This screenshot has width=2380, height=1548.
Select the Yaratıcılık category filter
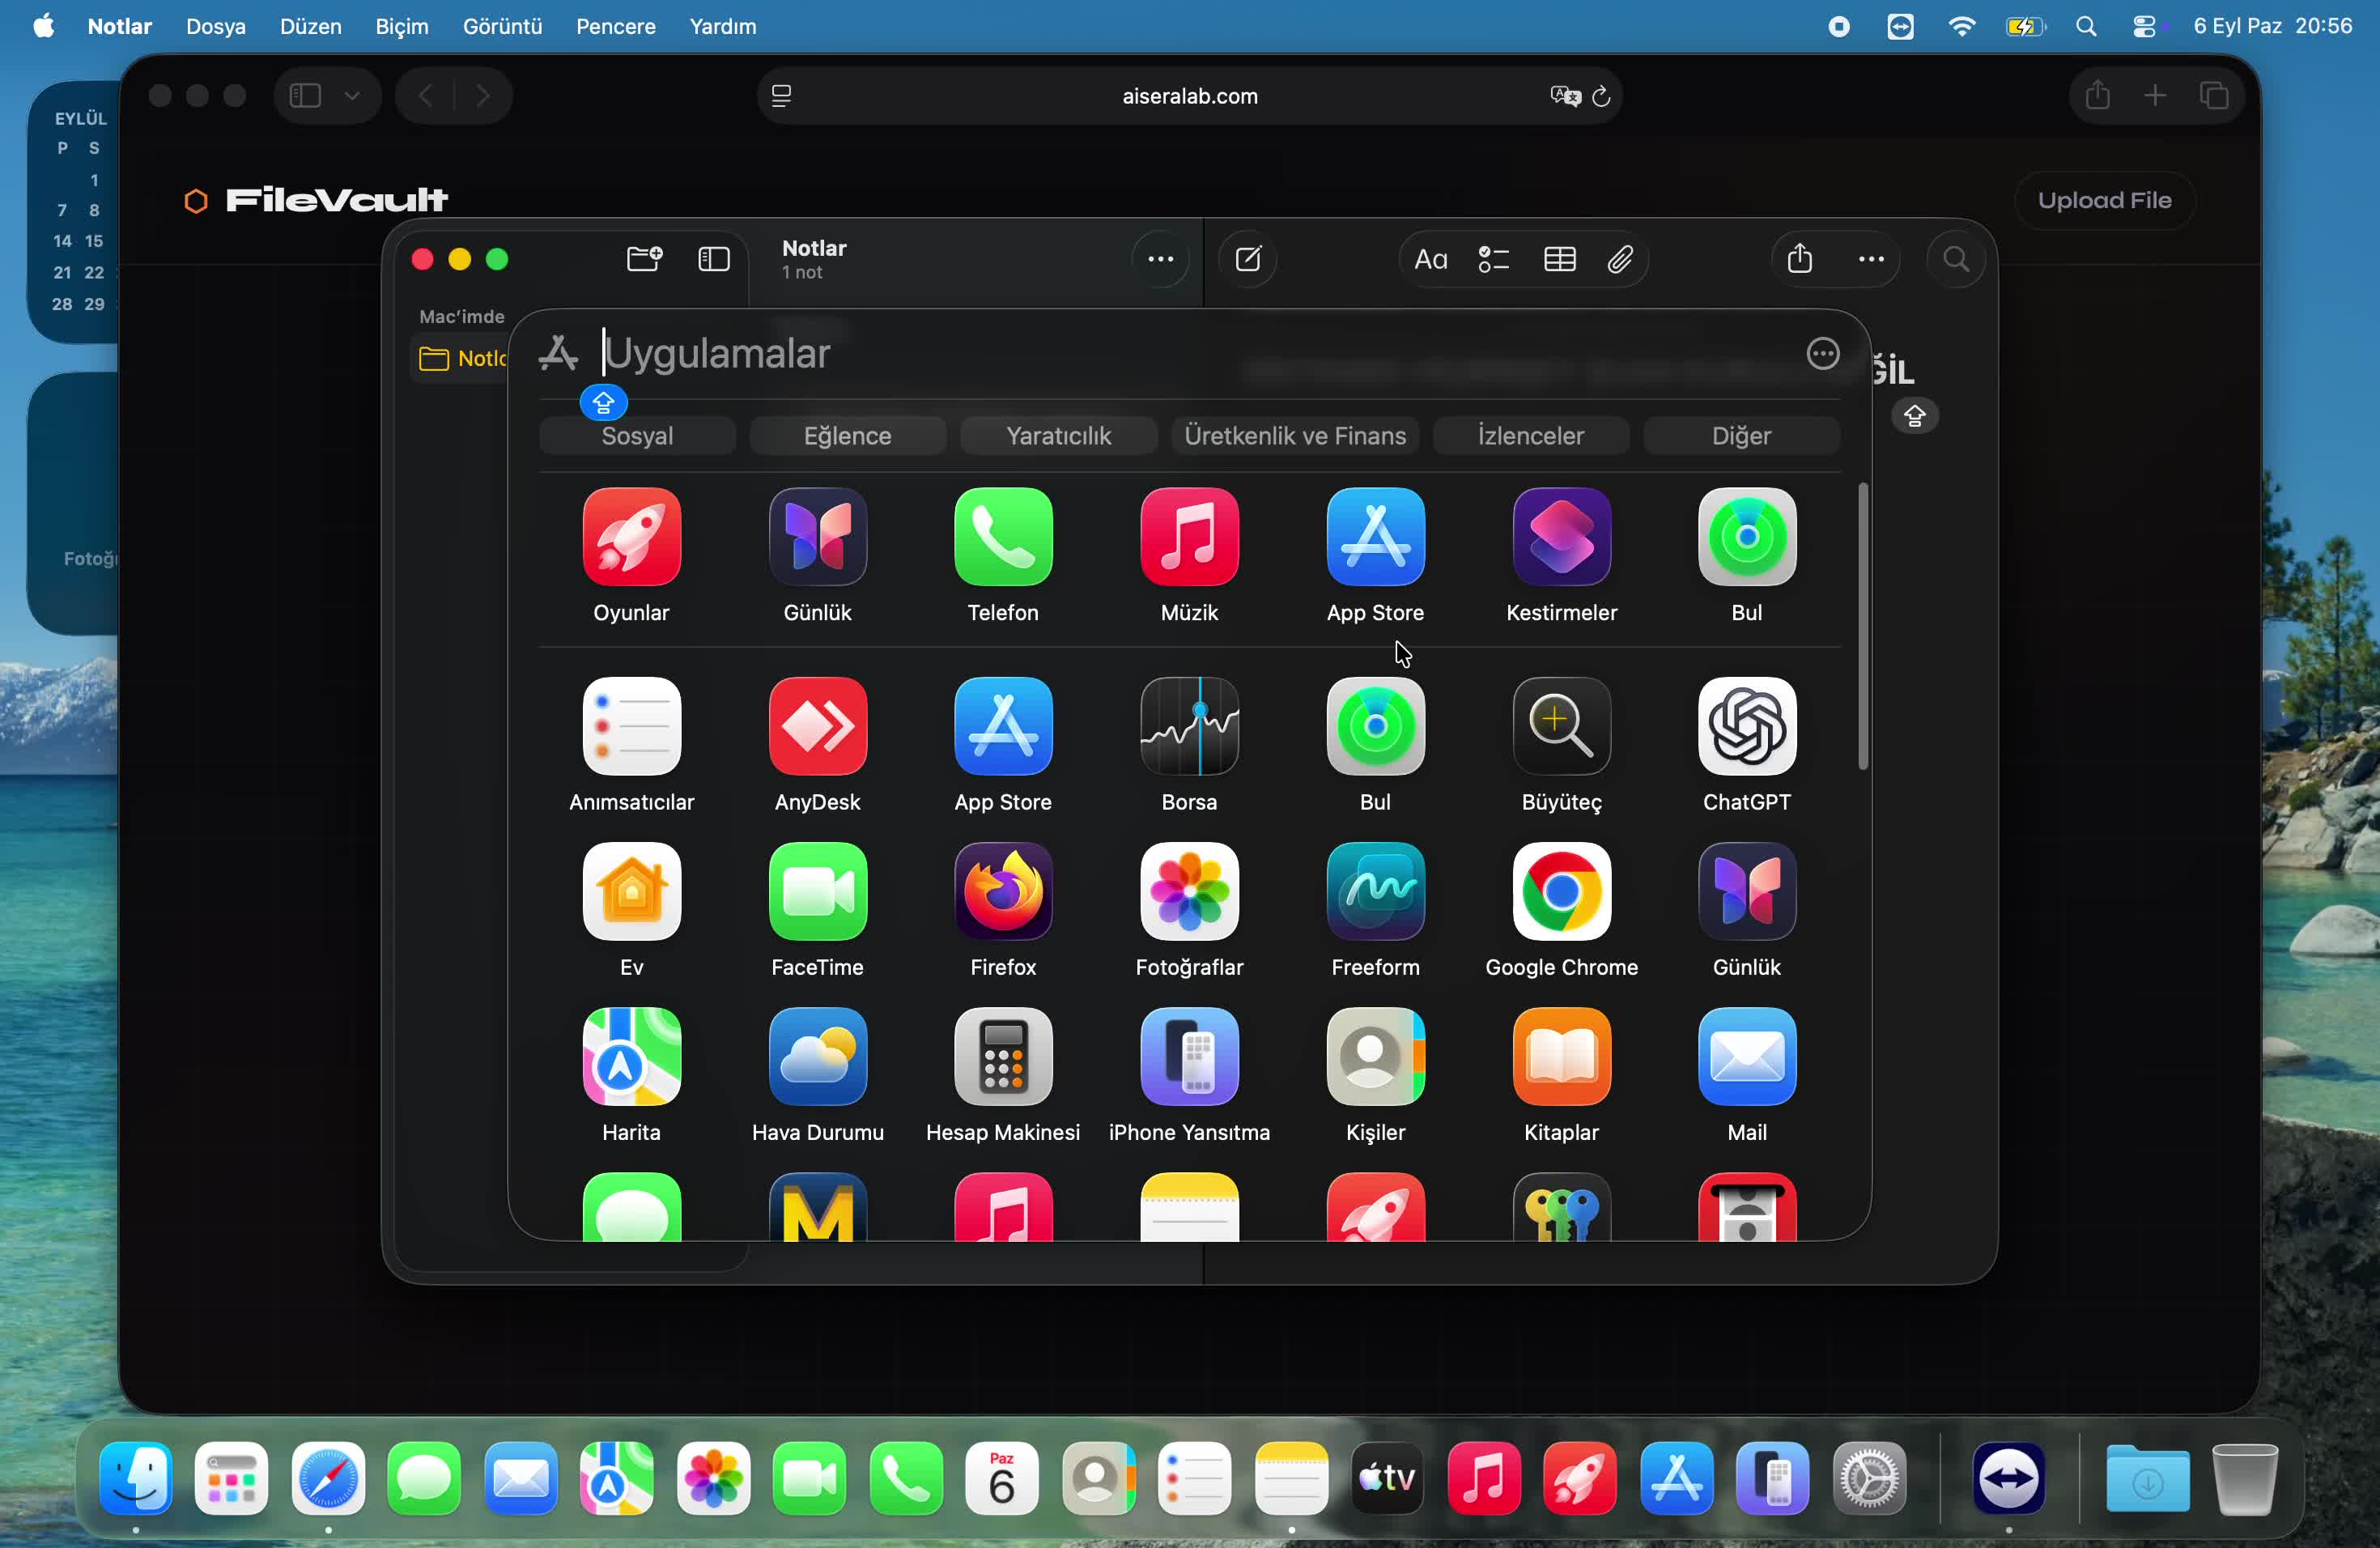coord(1058,436)
